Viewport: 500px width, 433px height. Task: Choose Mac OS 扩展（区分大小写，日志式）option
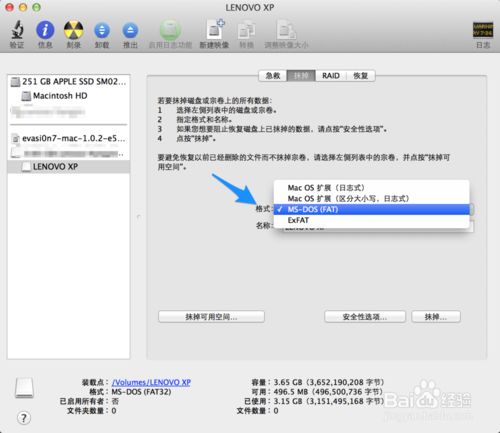[x=371, y=199]
